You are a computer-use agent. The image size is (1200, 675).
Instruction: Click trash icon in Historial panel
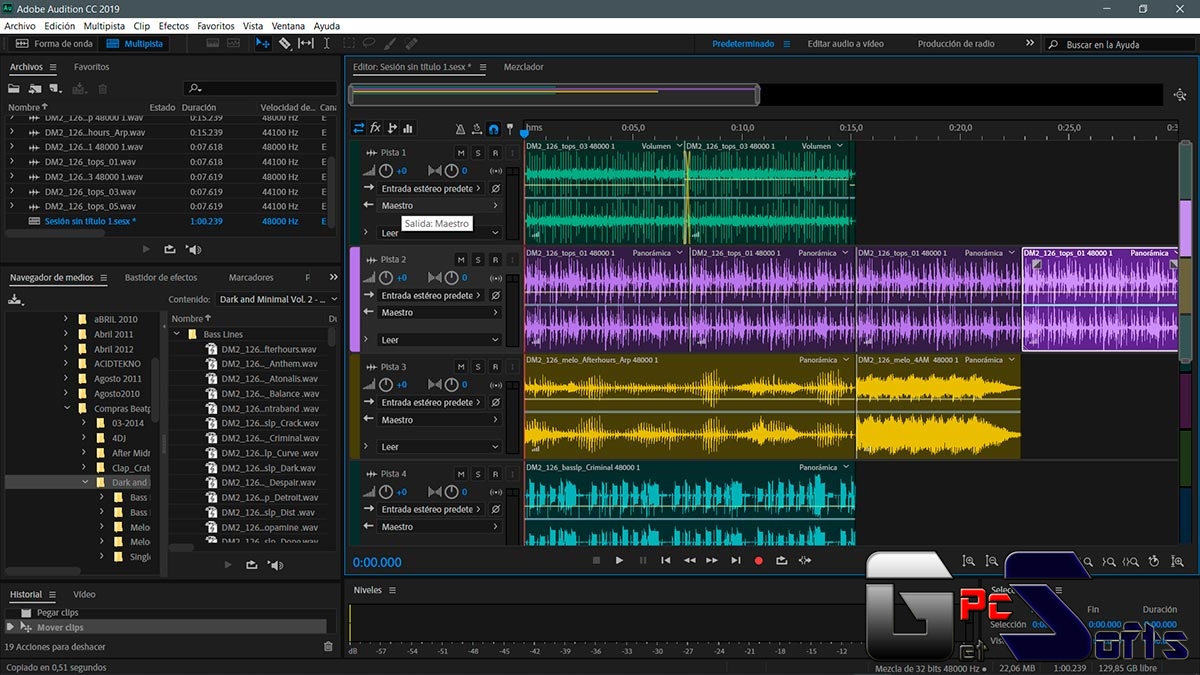point(328,647)
